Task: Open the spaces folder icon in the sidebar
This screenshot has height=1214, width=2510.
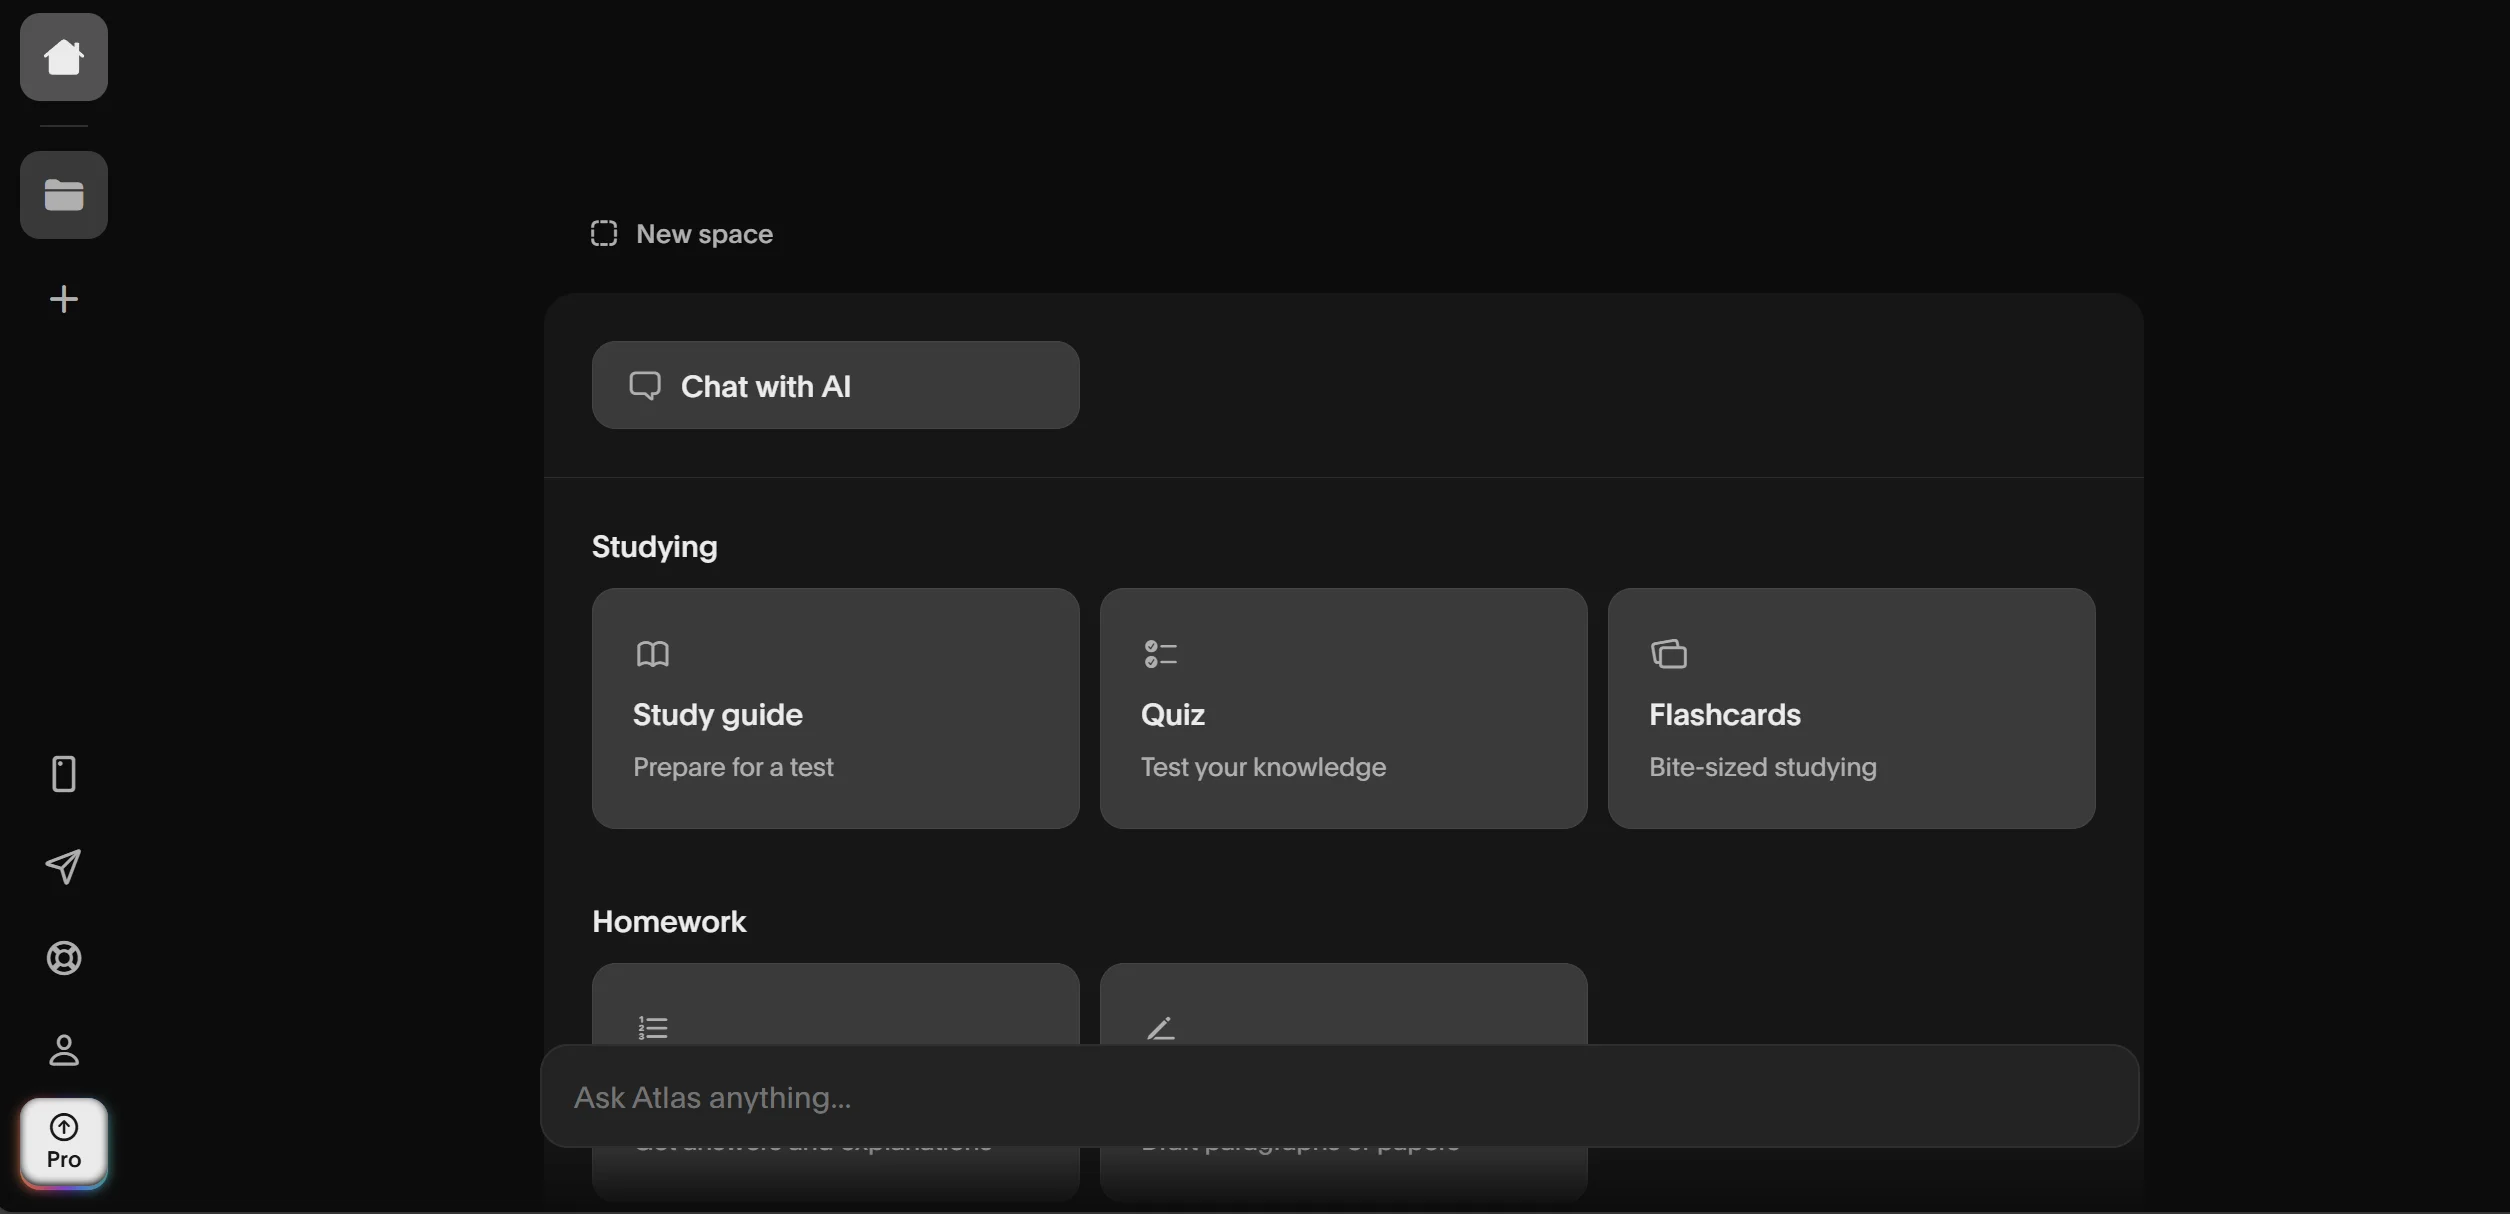Action: point(63,194)
